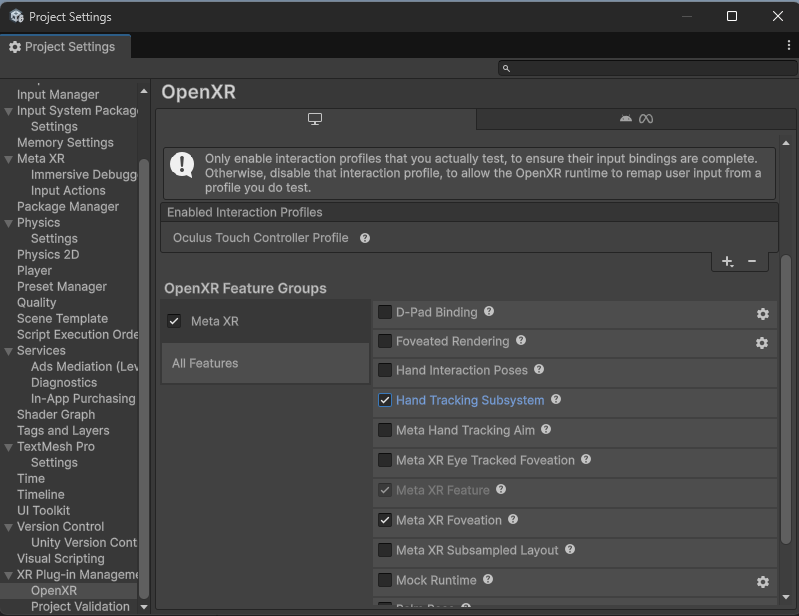799x616 pixels.
Task: Open Package Manager settings
Action: pyautogui.click(x=68, y=206)
